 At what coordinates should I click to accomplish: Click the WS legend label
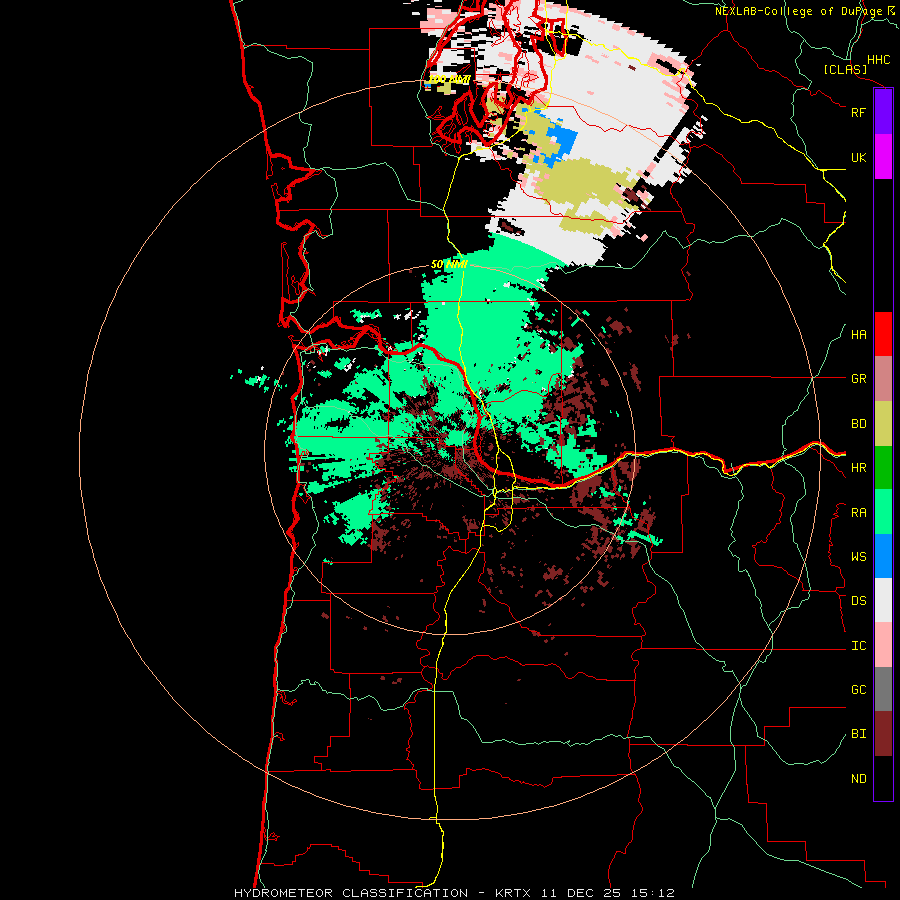click(858, 557)
